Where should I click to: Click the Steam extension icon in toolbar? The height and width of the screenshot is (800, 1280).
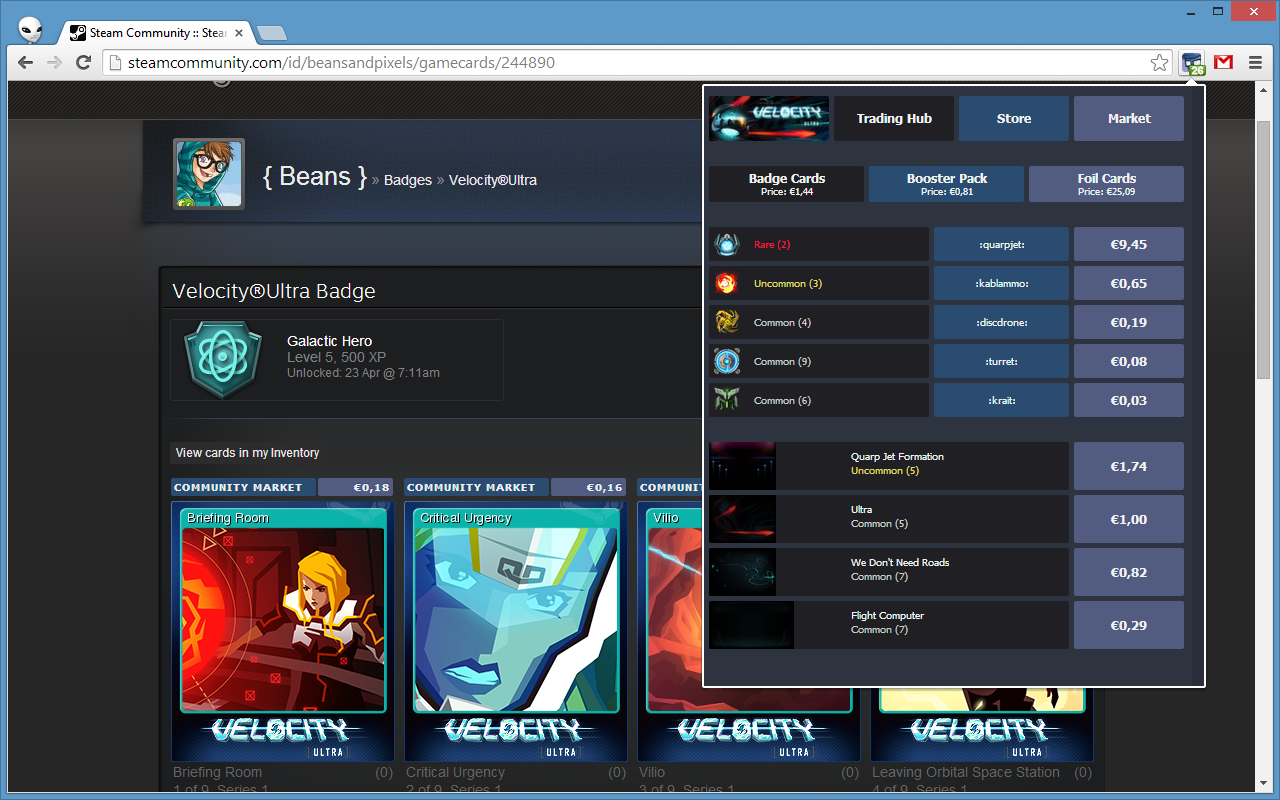pyautogui.click(x=1192, y=63)
